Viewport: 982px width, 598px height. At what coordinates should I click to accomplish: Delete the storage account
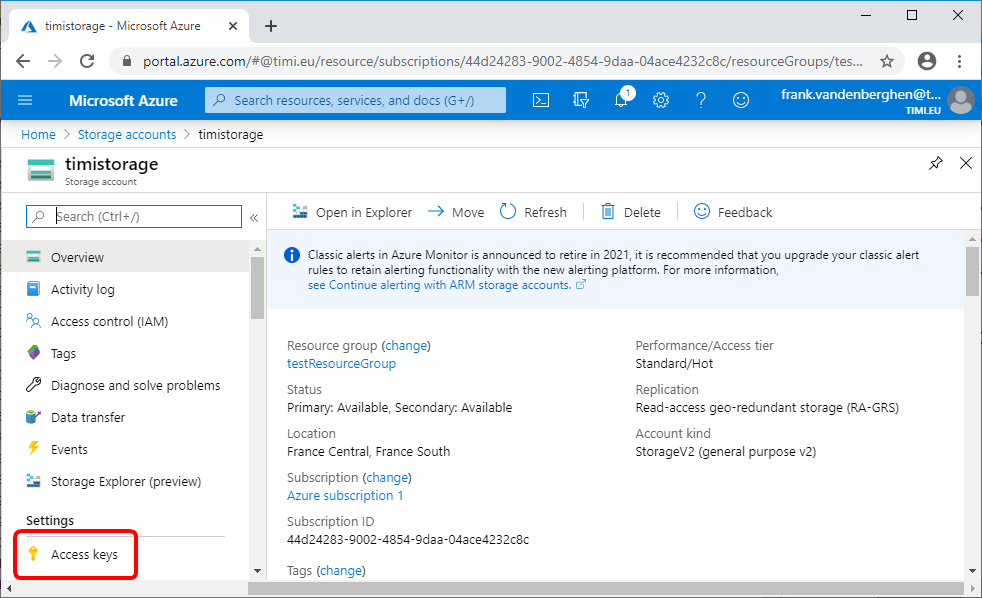coord(631,212)
